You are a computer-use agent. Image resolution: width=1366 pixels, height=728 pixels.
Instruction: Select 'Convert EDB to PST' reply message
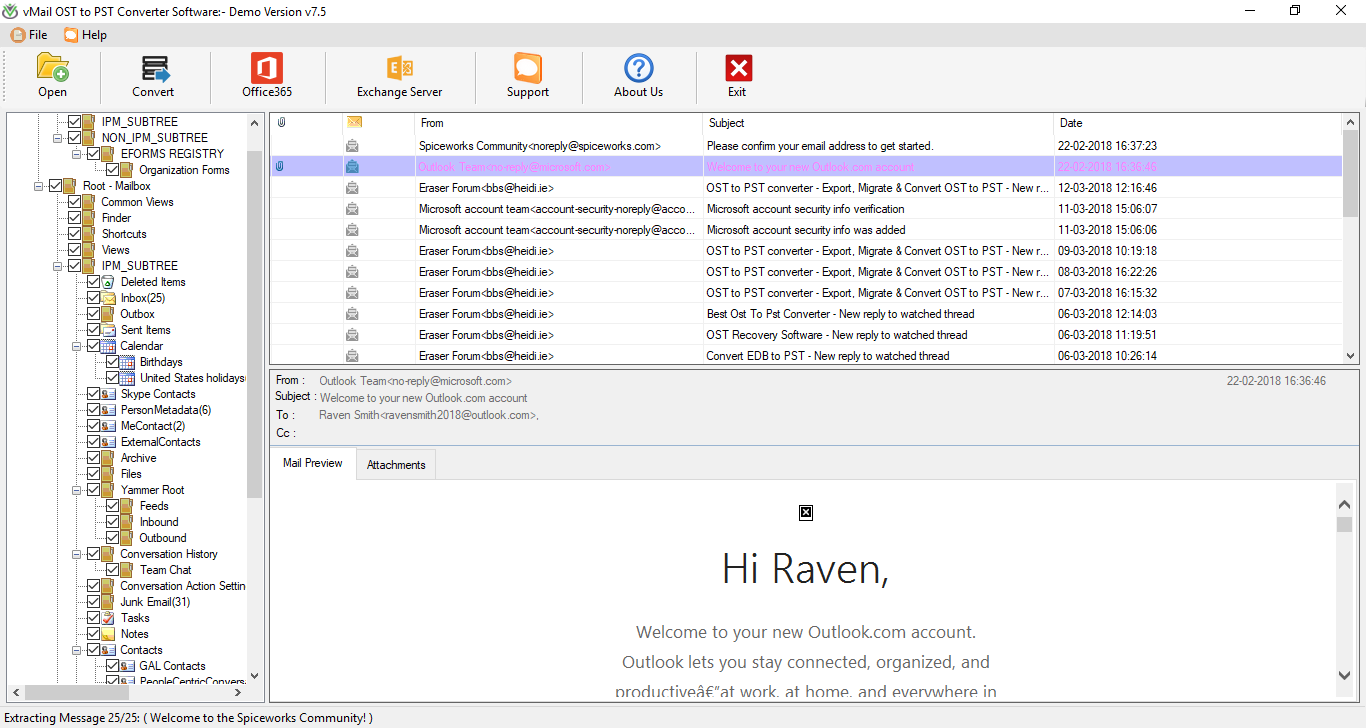coord(806,355)
